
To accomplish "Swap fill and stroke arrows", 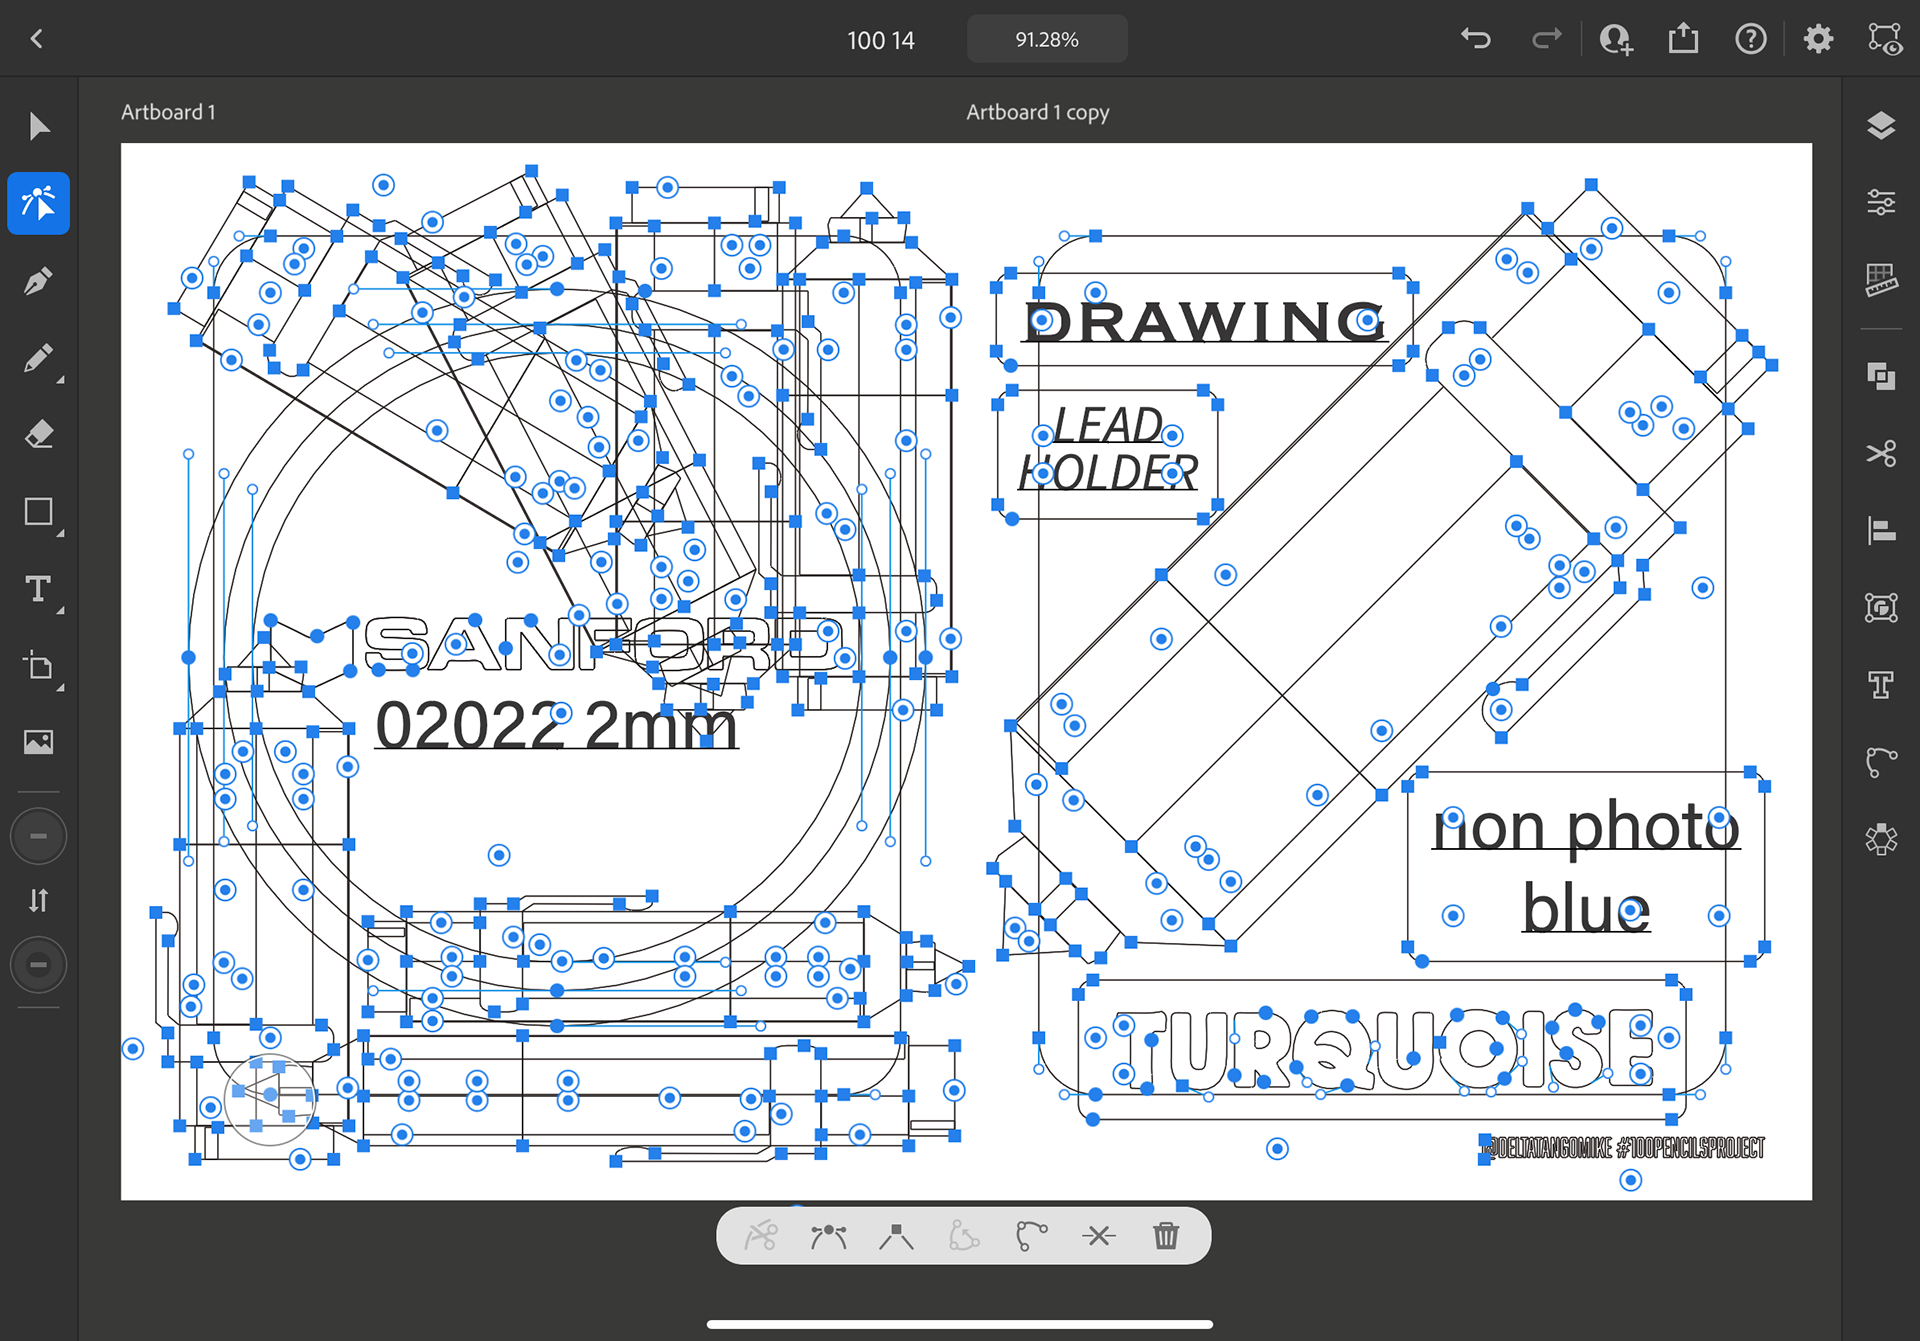I will point(38,900).
